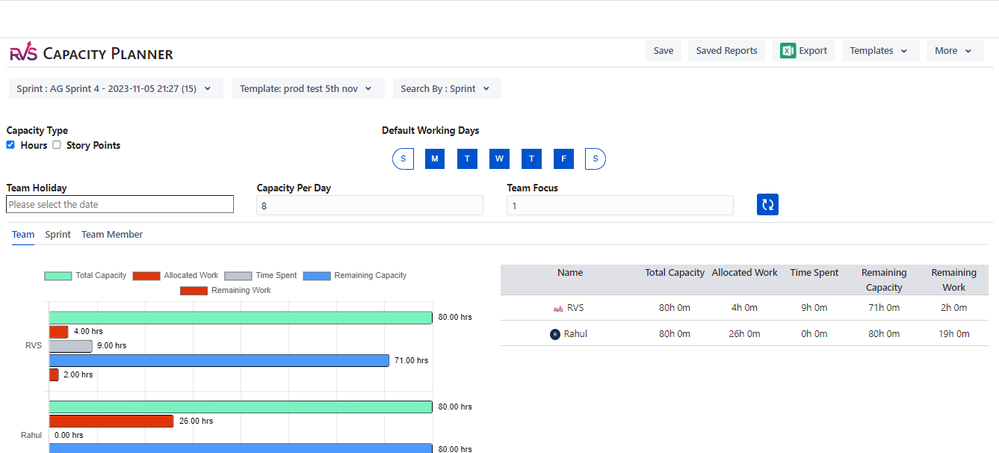The image size is (999, 453).
Task: Toggle Remaining Capacity legend swatch
Action: pos(317,276)
